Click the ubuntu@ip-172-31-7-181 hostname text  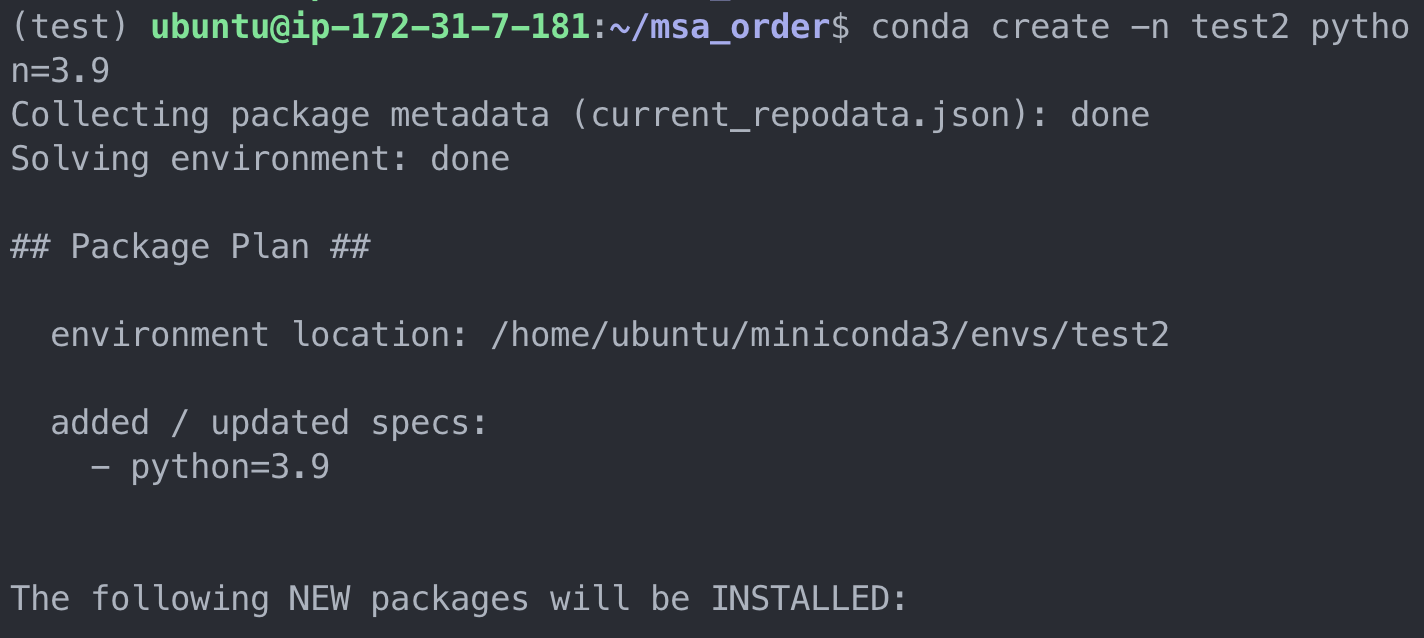[369, 27]
